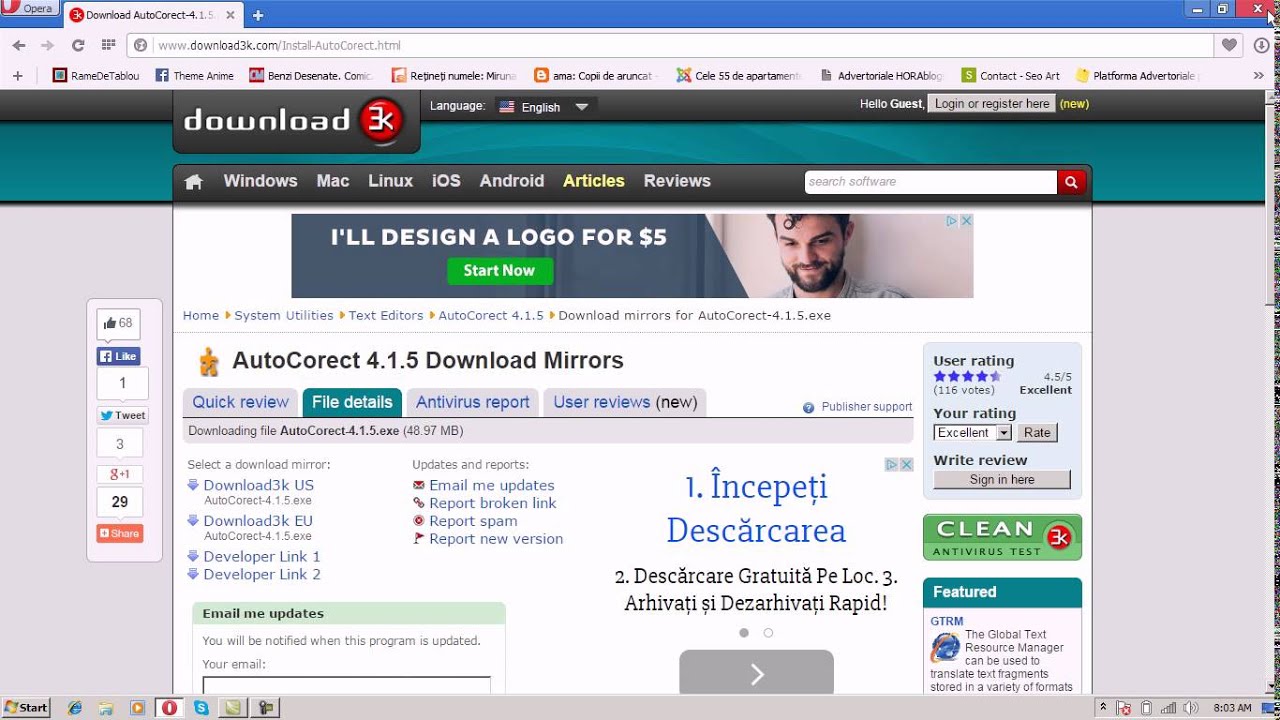Open the Mac category menu
Image resolution: width=1280 pixels, height=720 pixels.
[x=333, y=181]
